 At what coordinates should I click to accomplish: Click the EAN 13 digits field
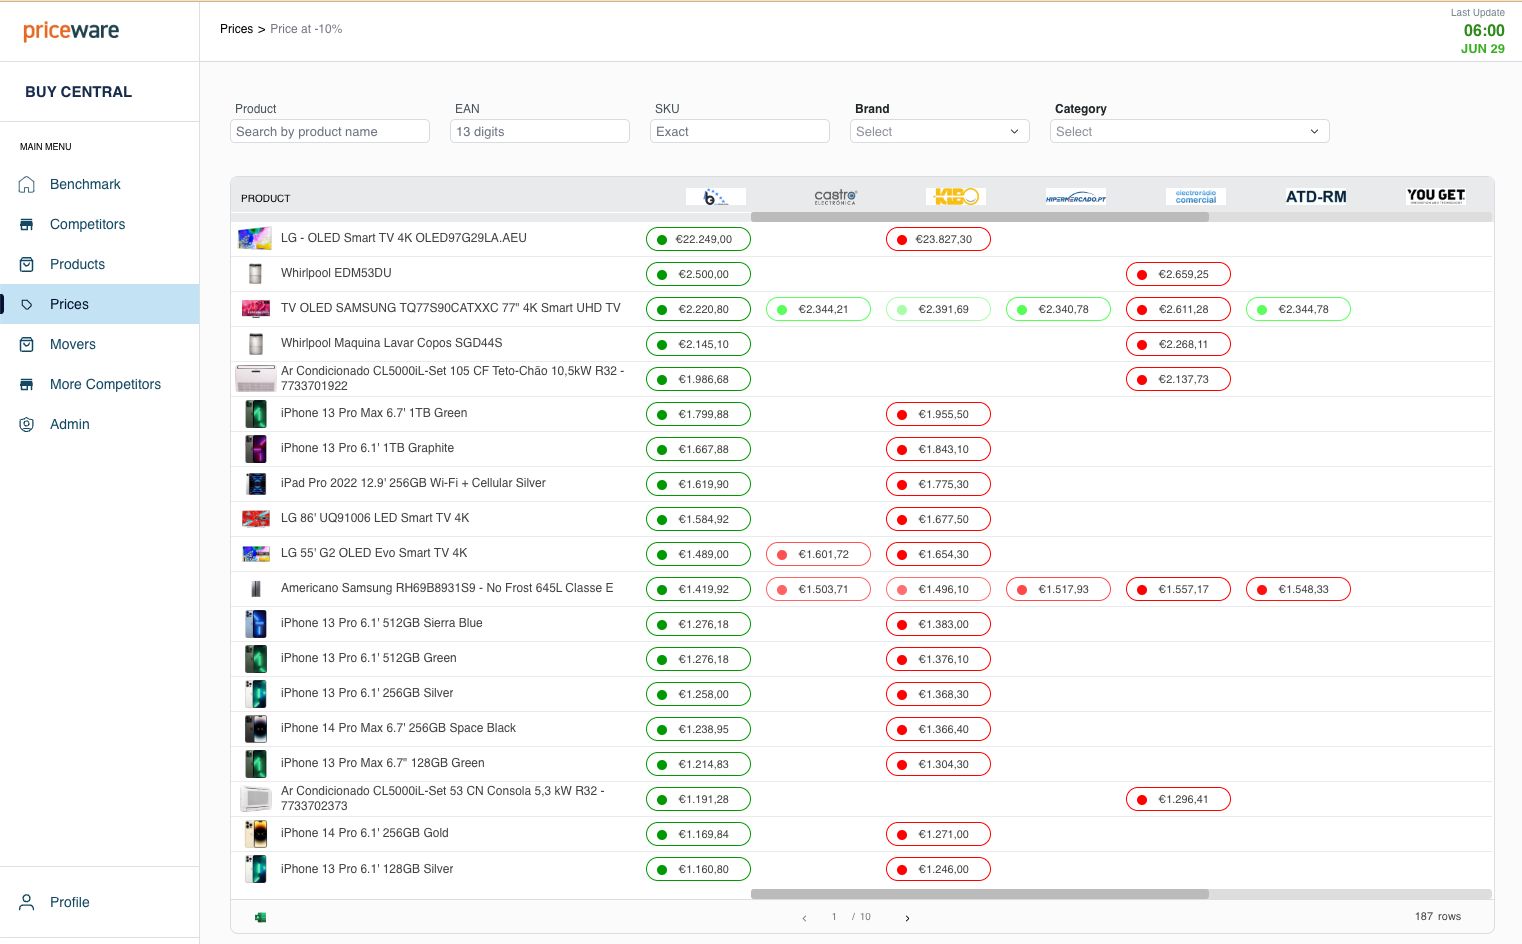(540, 131)
